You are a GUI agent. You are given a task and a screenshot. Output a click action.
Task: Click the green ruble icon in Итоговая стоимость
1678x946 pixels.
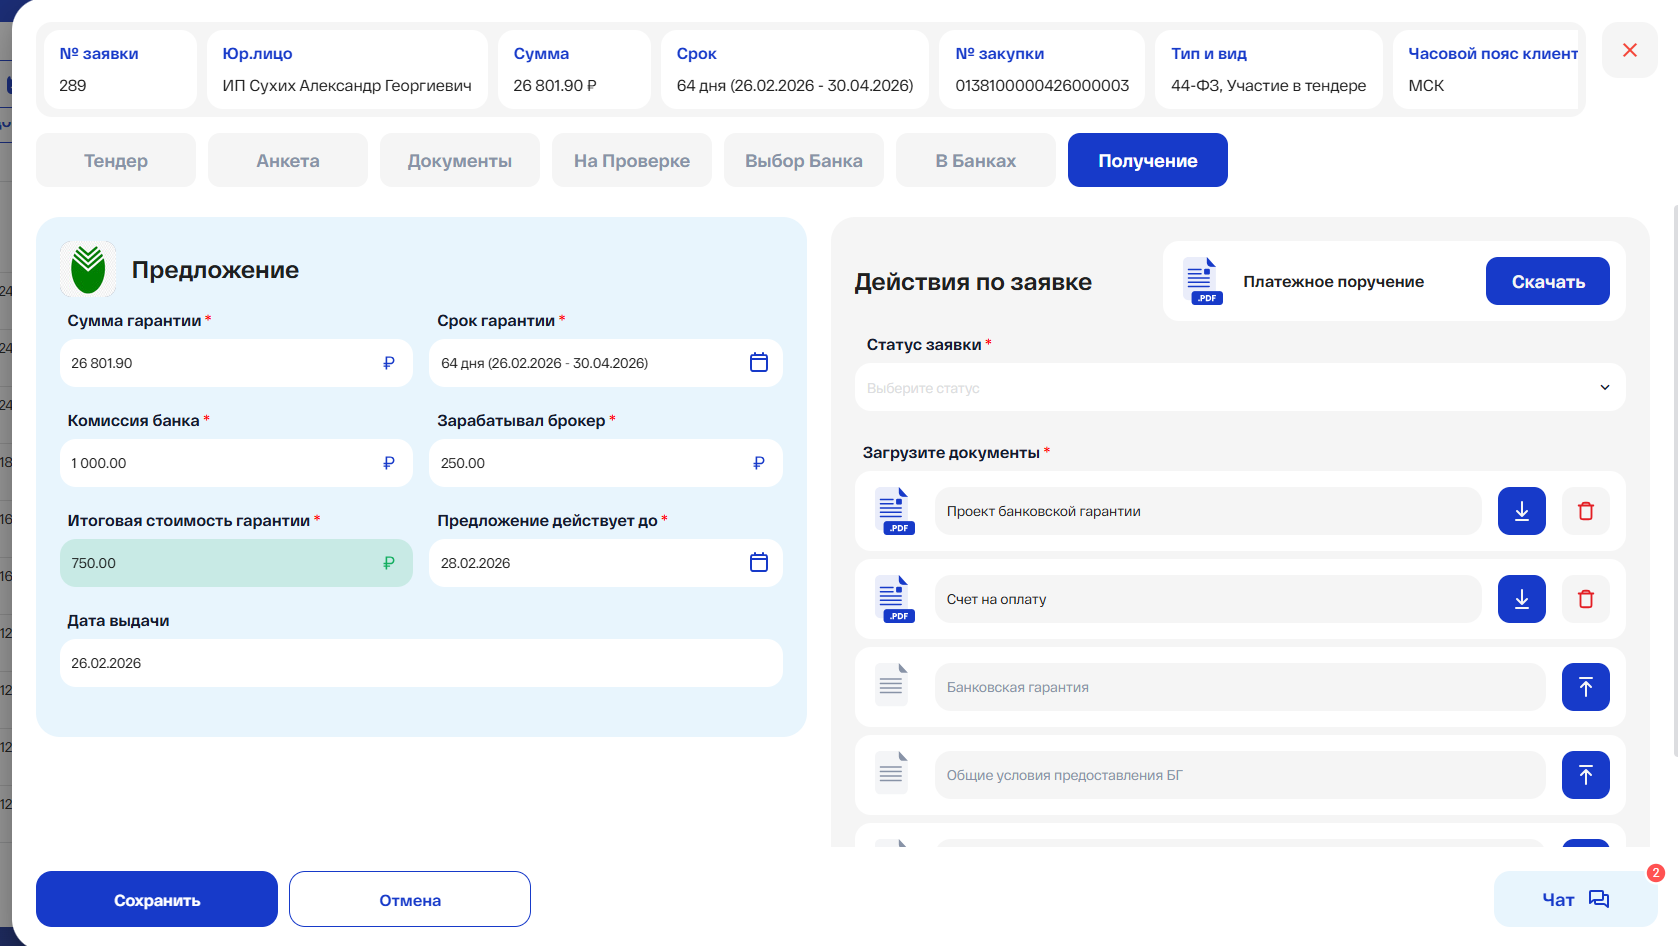389,563
